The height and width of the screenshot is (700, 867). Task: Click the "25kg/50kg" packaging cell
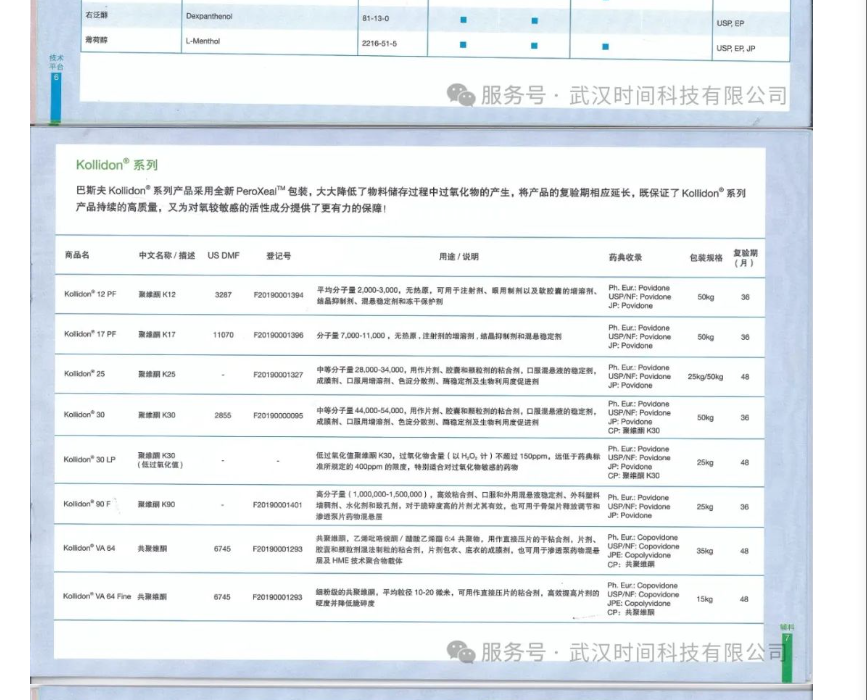706,377
